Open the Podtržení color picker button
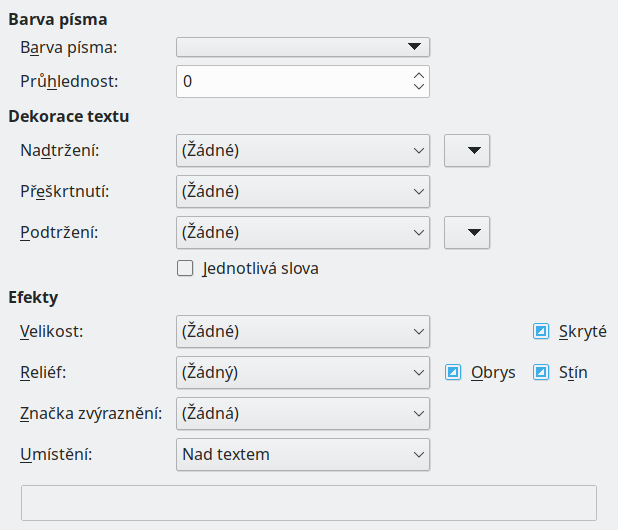The image size is (618, 530). [466, 232]
